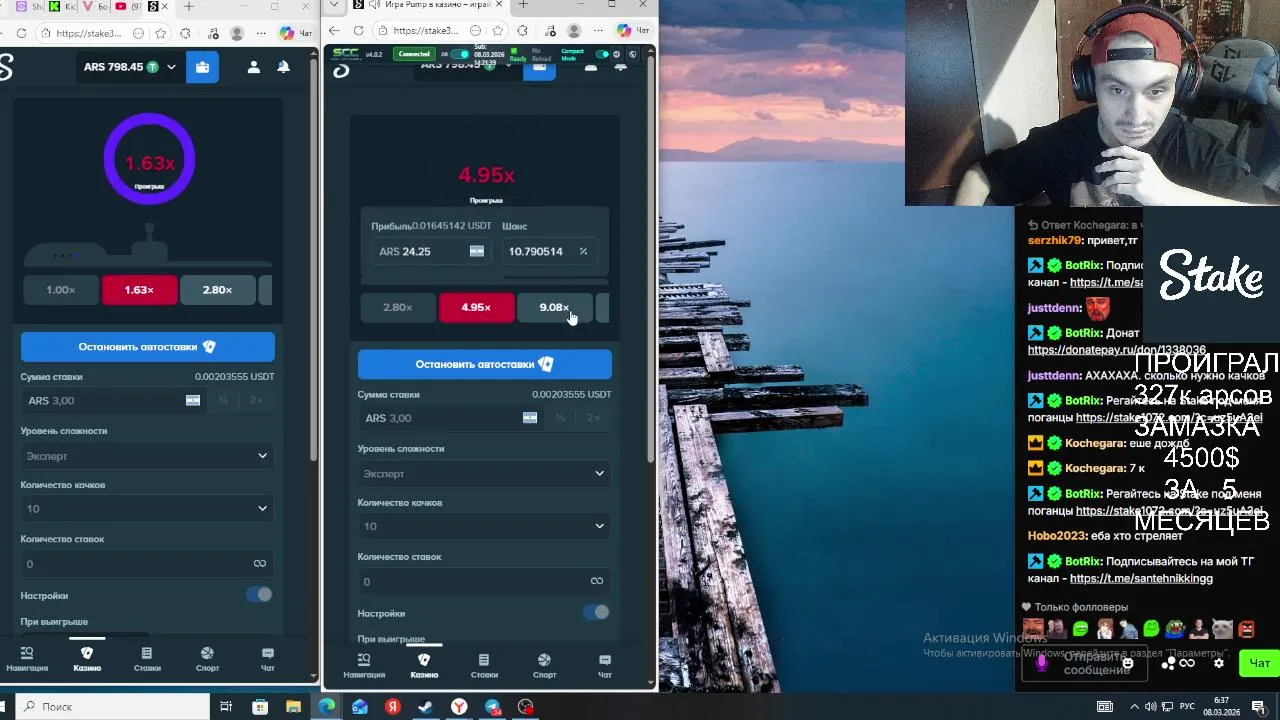Pick the white cat emote
The width and height of the screenshot is (1280, 720).
pyautogui.click(x=1222, y=629)
